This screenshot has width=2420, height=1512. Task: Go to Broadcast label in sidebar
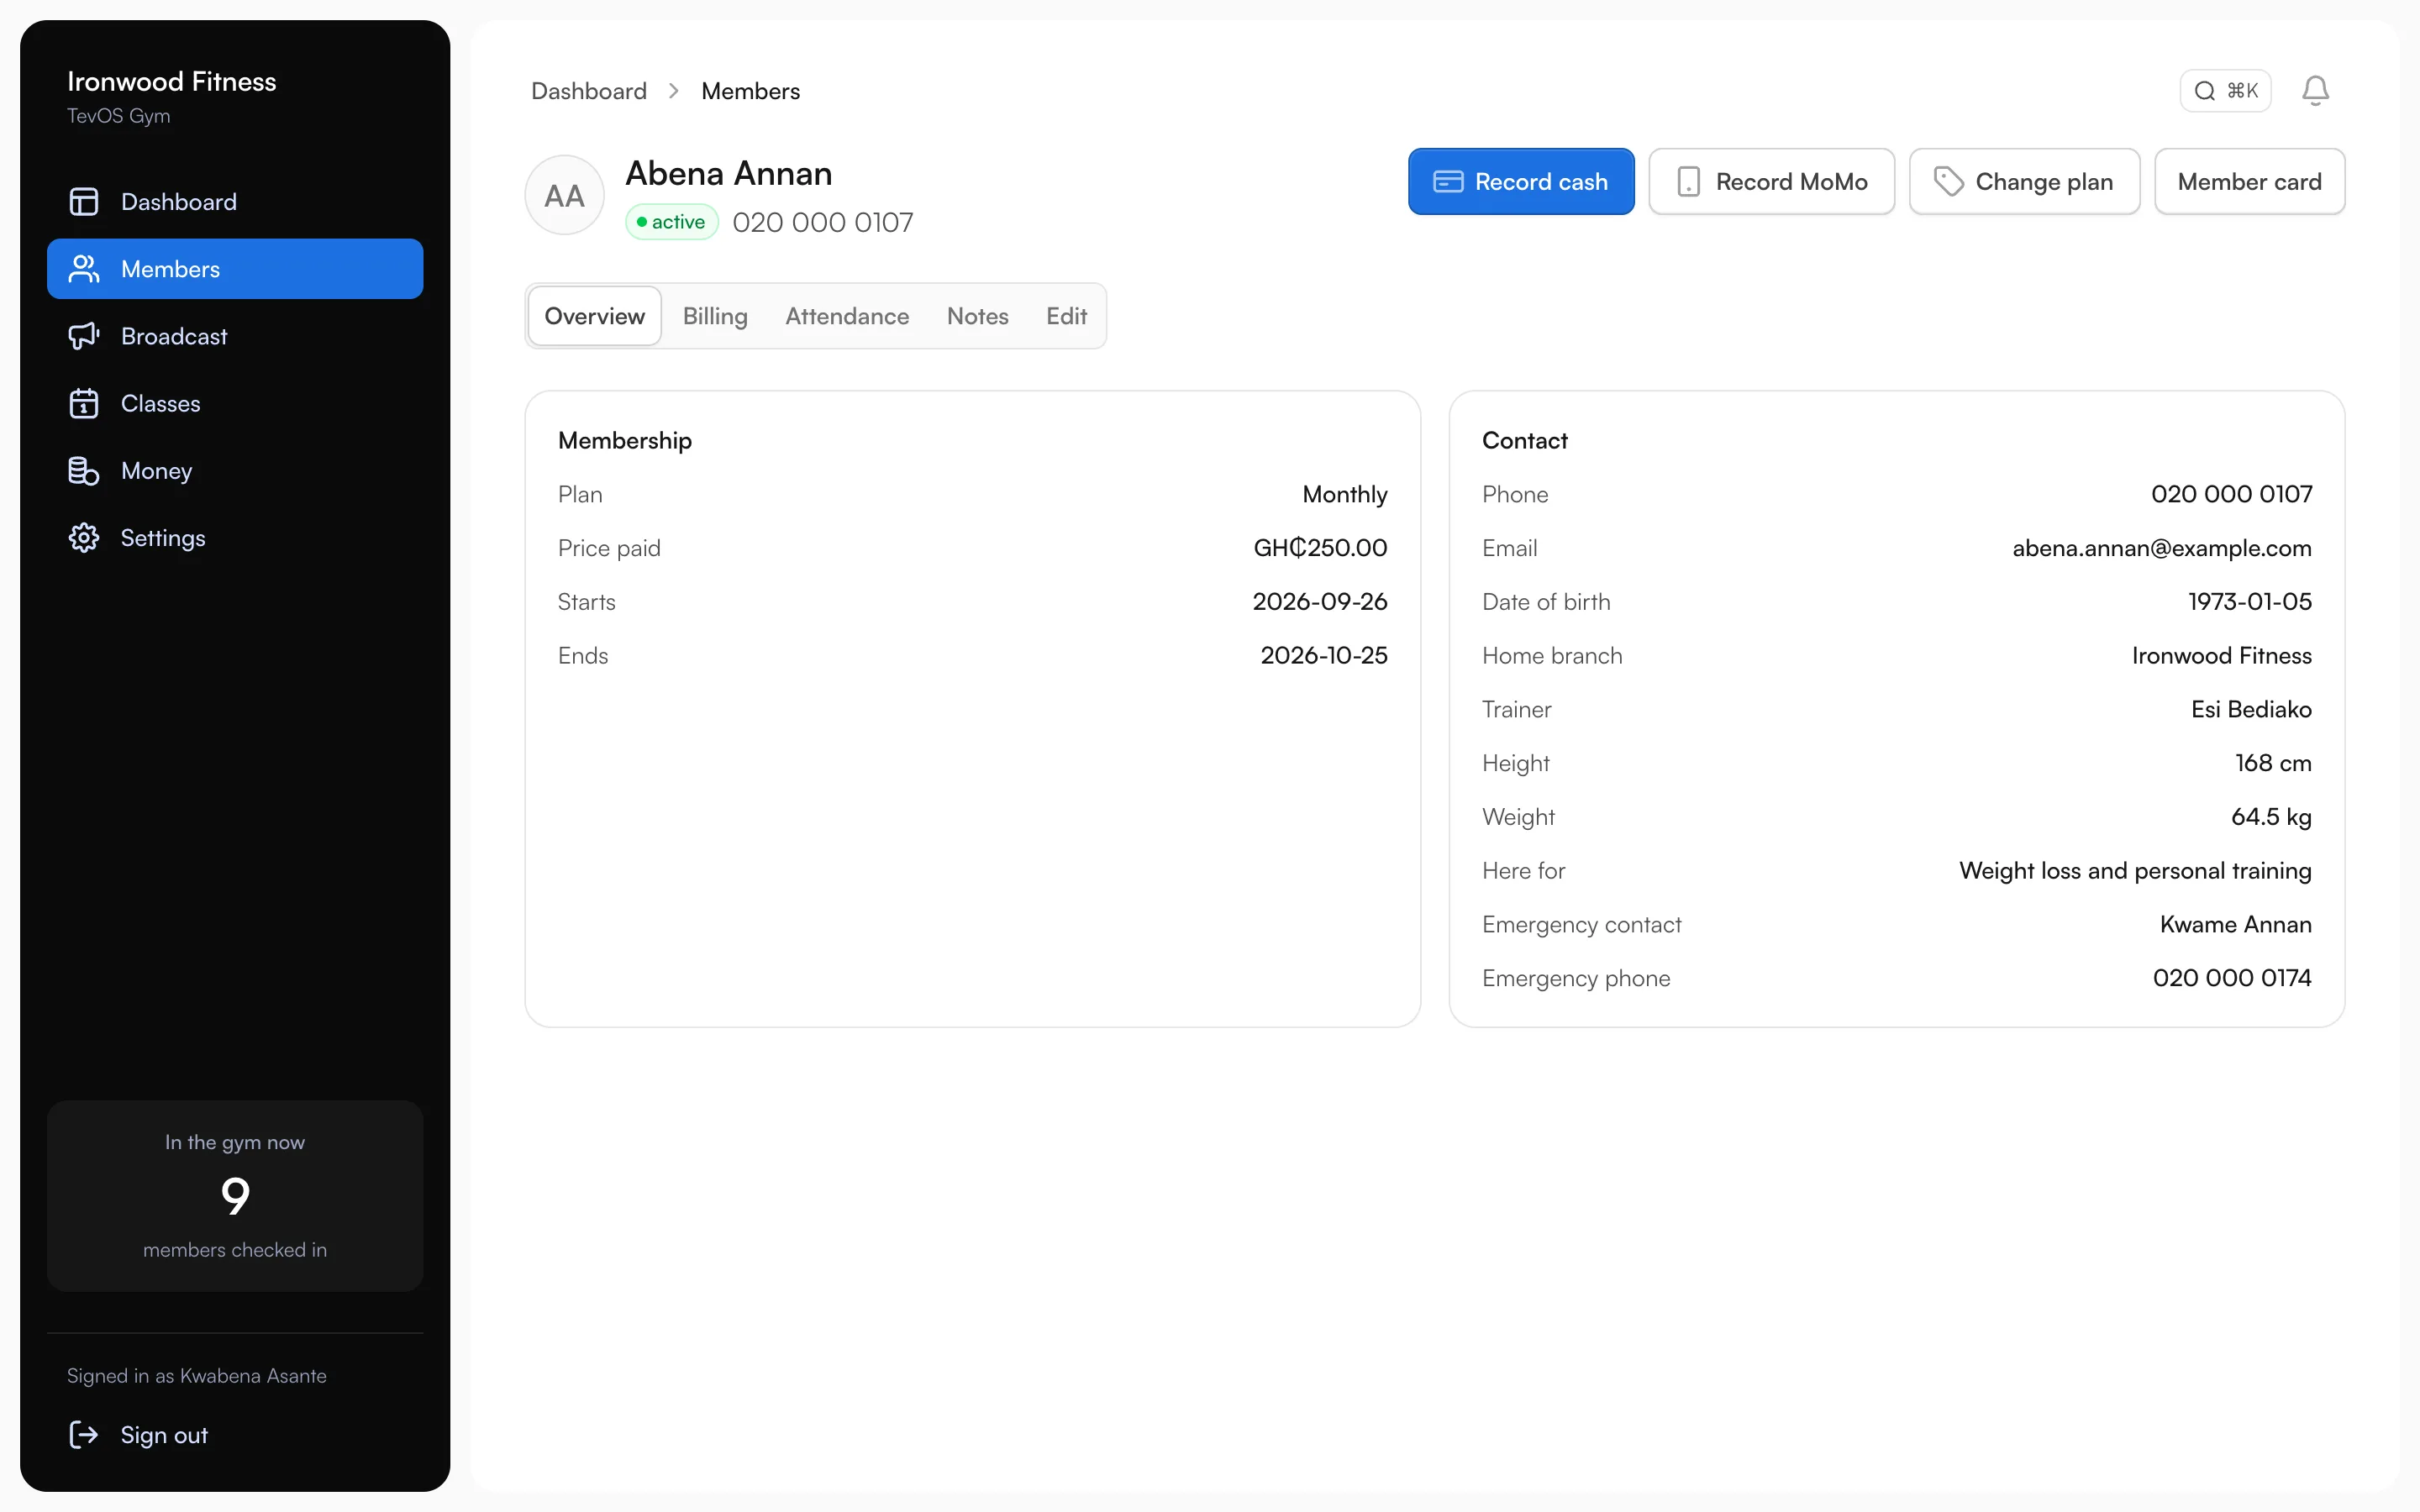174,336
